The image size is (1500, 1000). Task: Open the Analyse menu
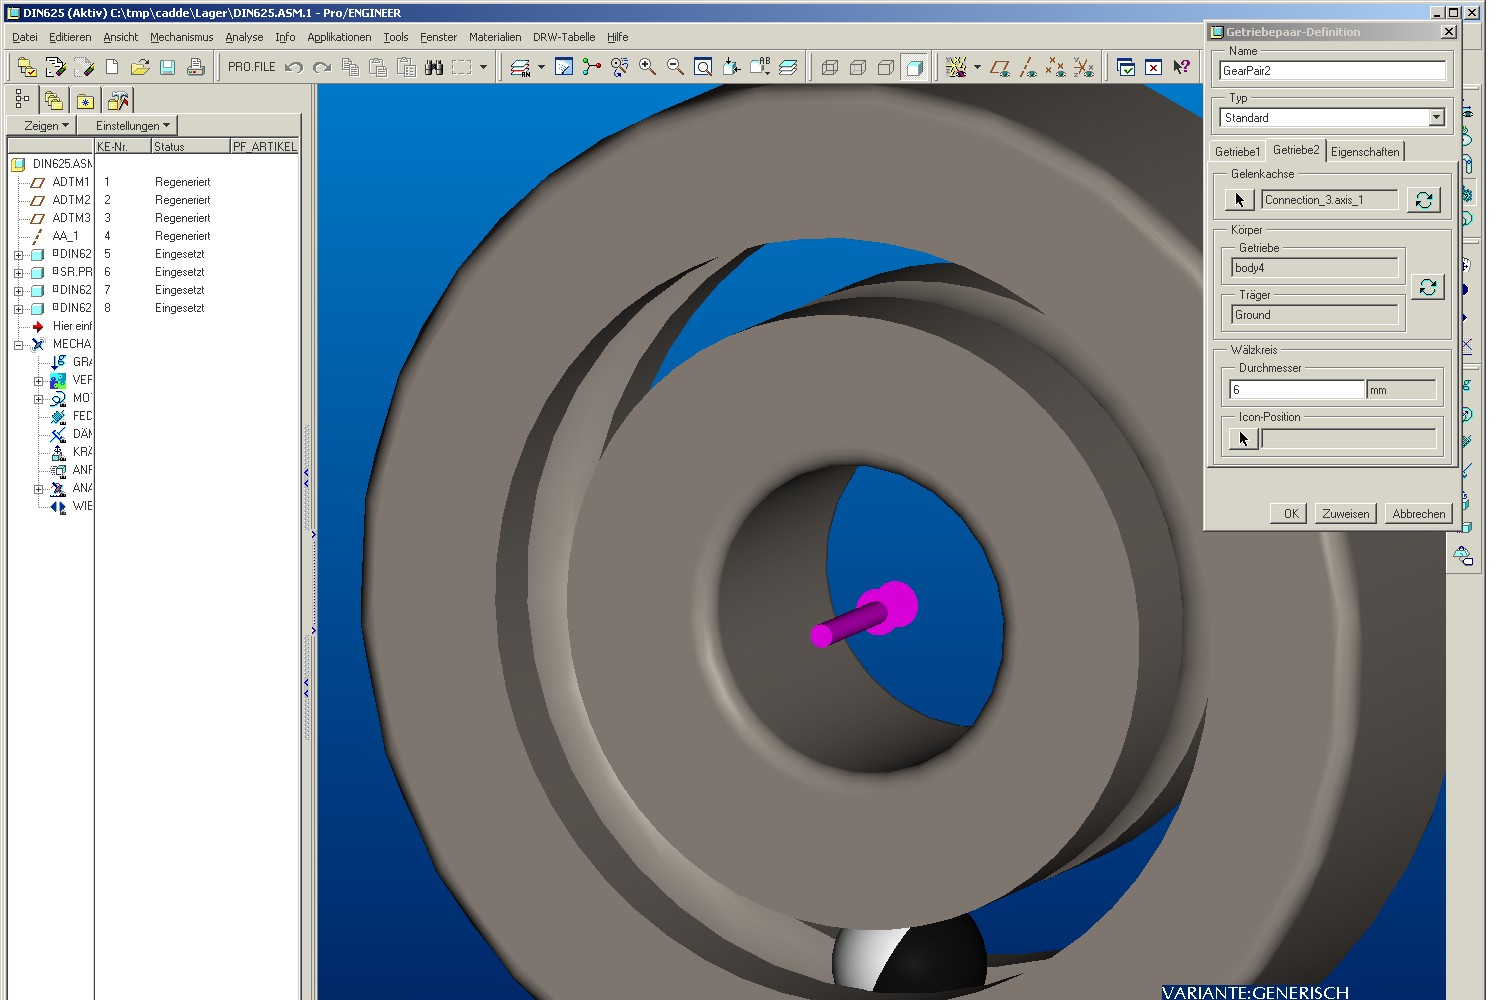click(244, 37)
